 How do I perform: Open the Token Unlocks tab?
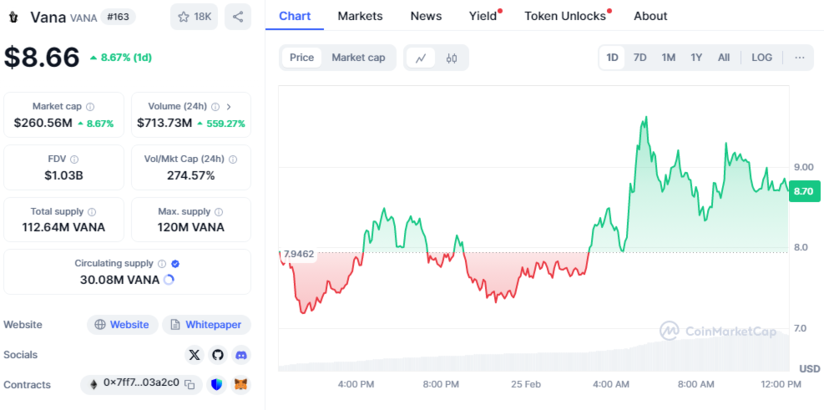point(565,16)
